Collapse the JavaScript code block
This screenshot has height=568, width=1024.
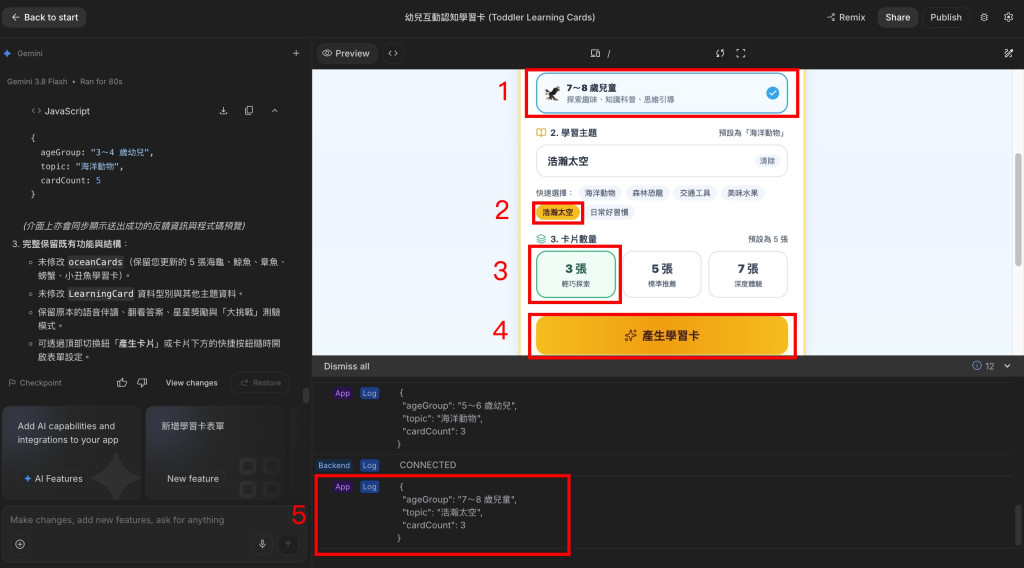coord(275,111)
